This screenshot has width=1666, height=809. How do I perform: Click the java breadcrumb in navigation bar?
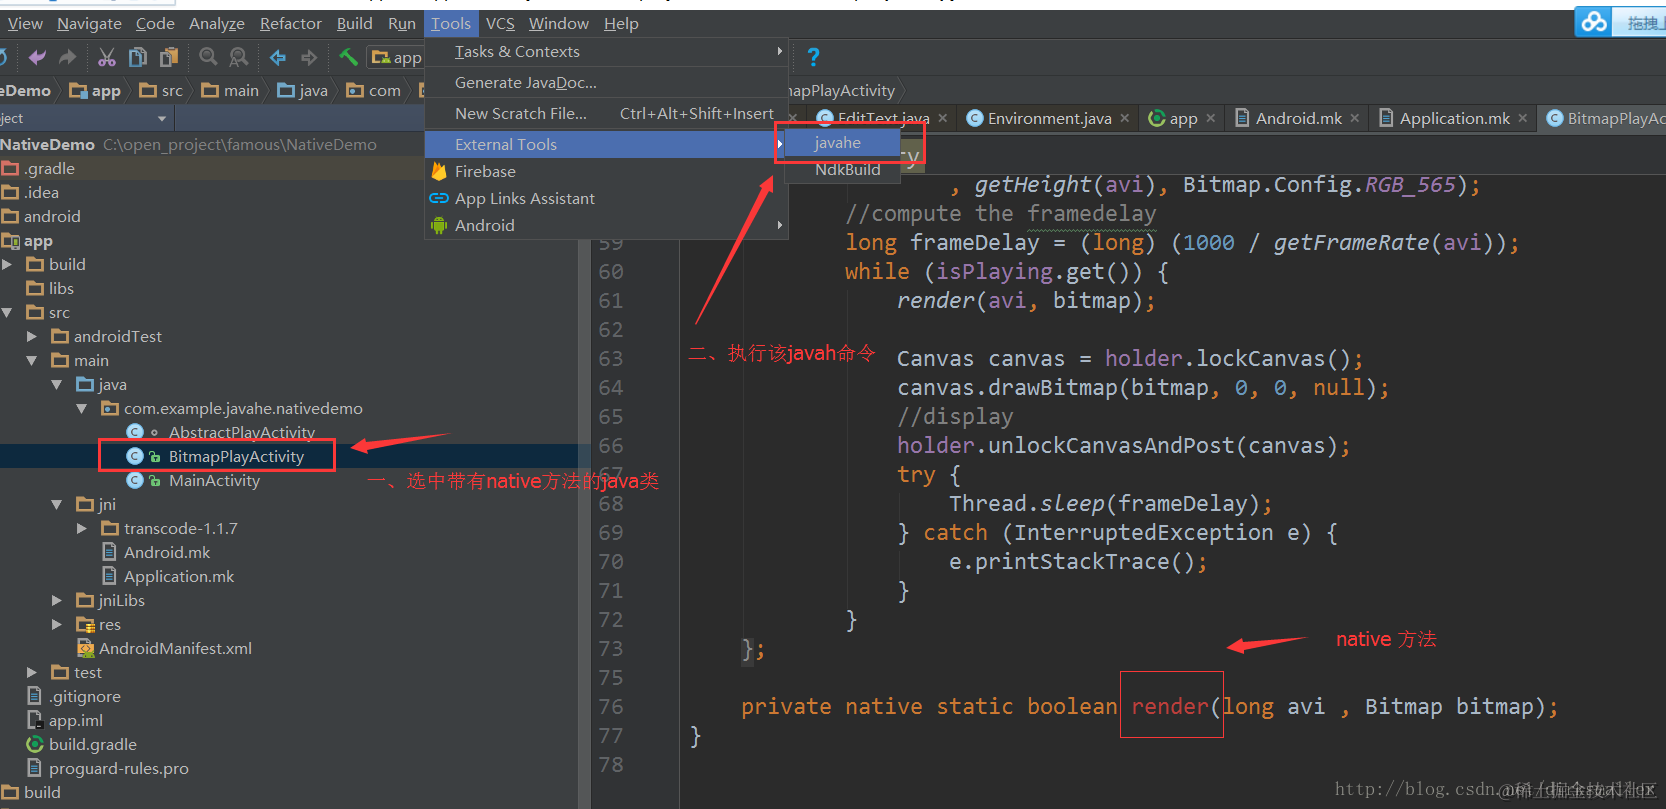pyautogui.click(x=303, y=90)
